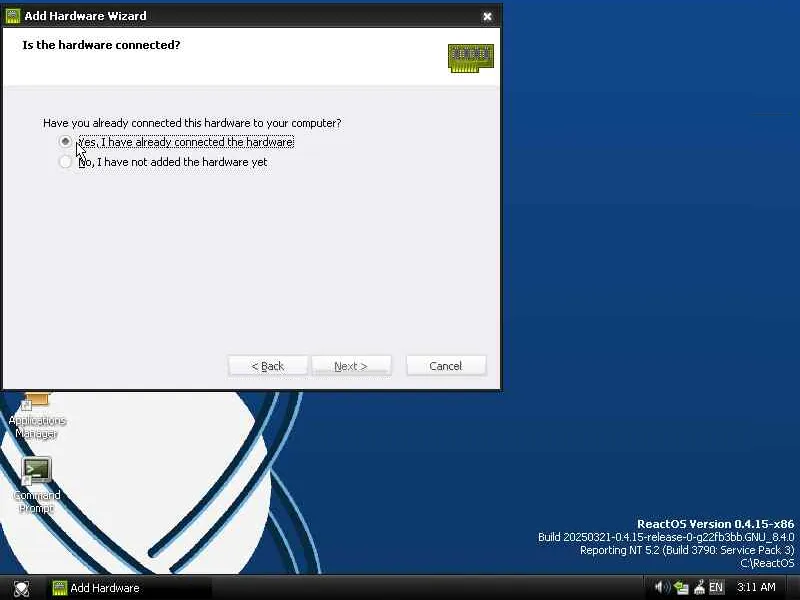Open the Command Prompt desktop shortcut
800x600 pixels.
[36, 486]
